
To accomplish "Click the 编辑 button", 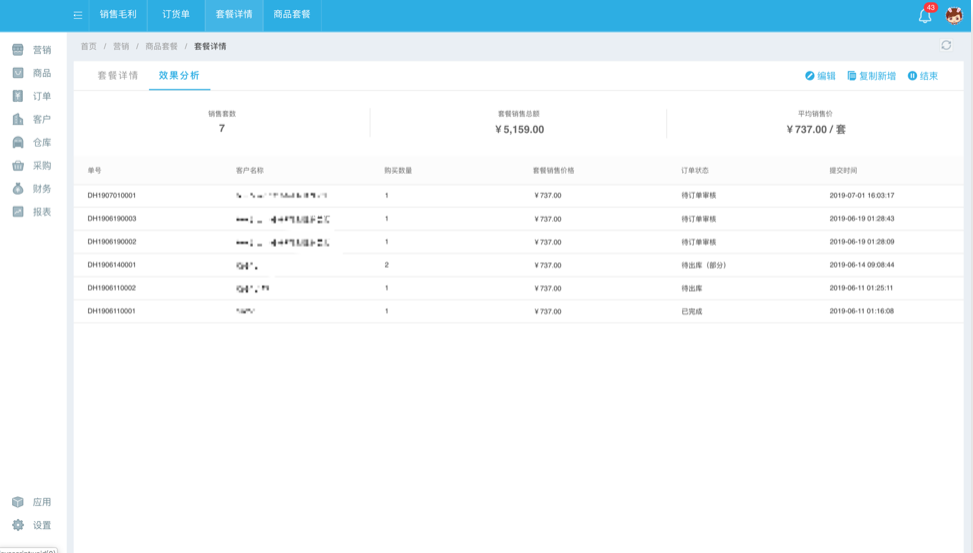I will [x=820, y=76].
